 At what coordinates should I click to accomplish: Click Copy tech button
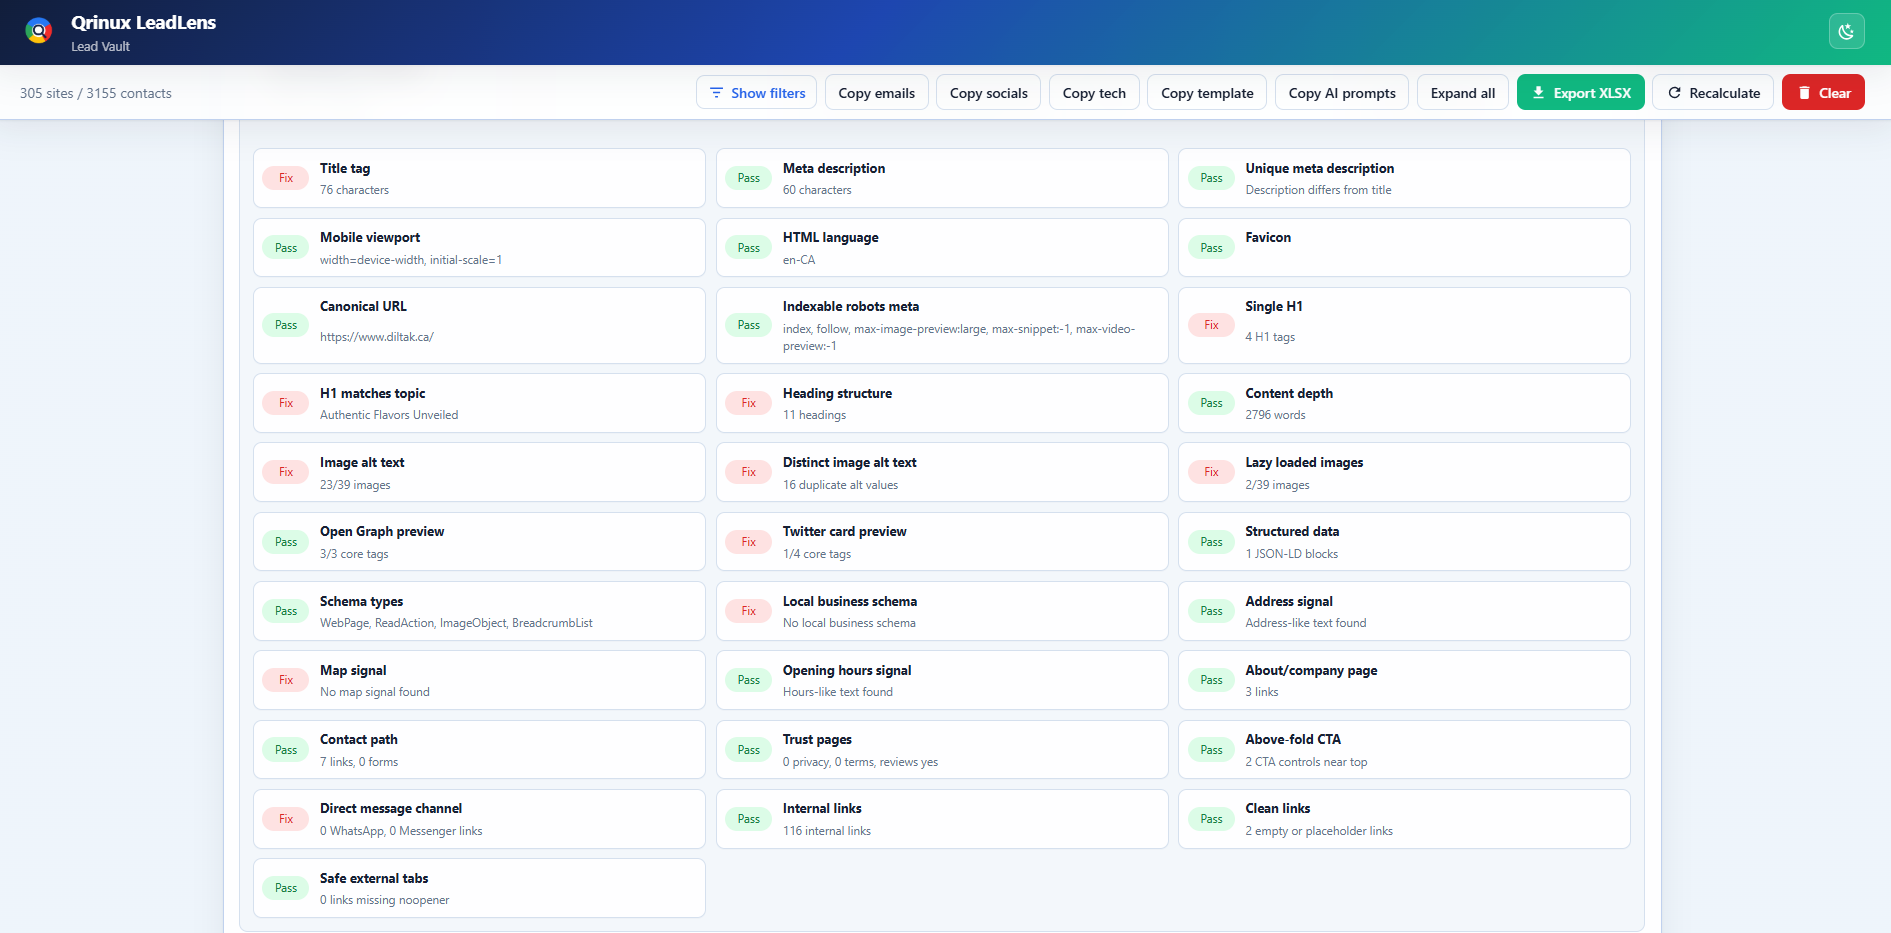pos(1094,93)
